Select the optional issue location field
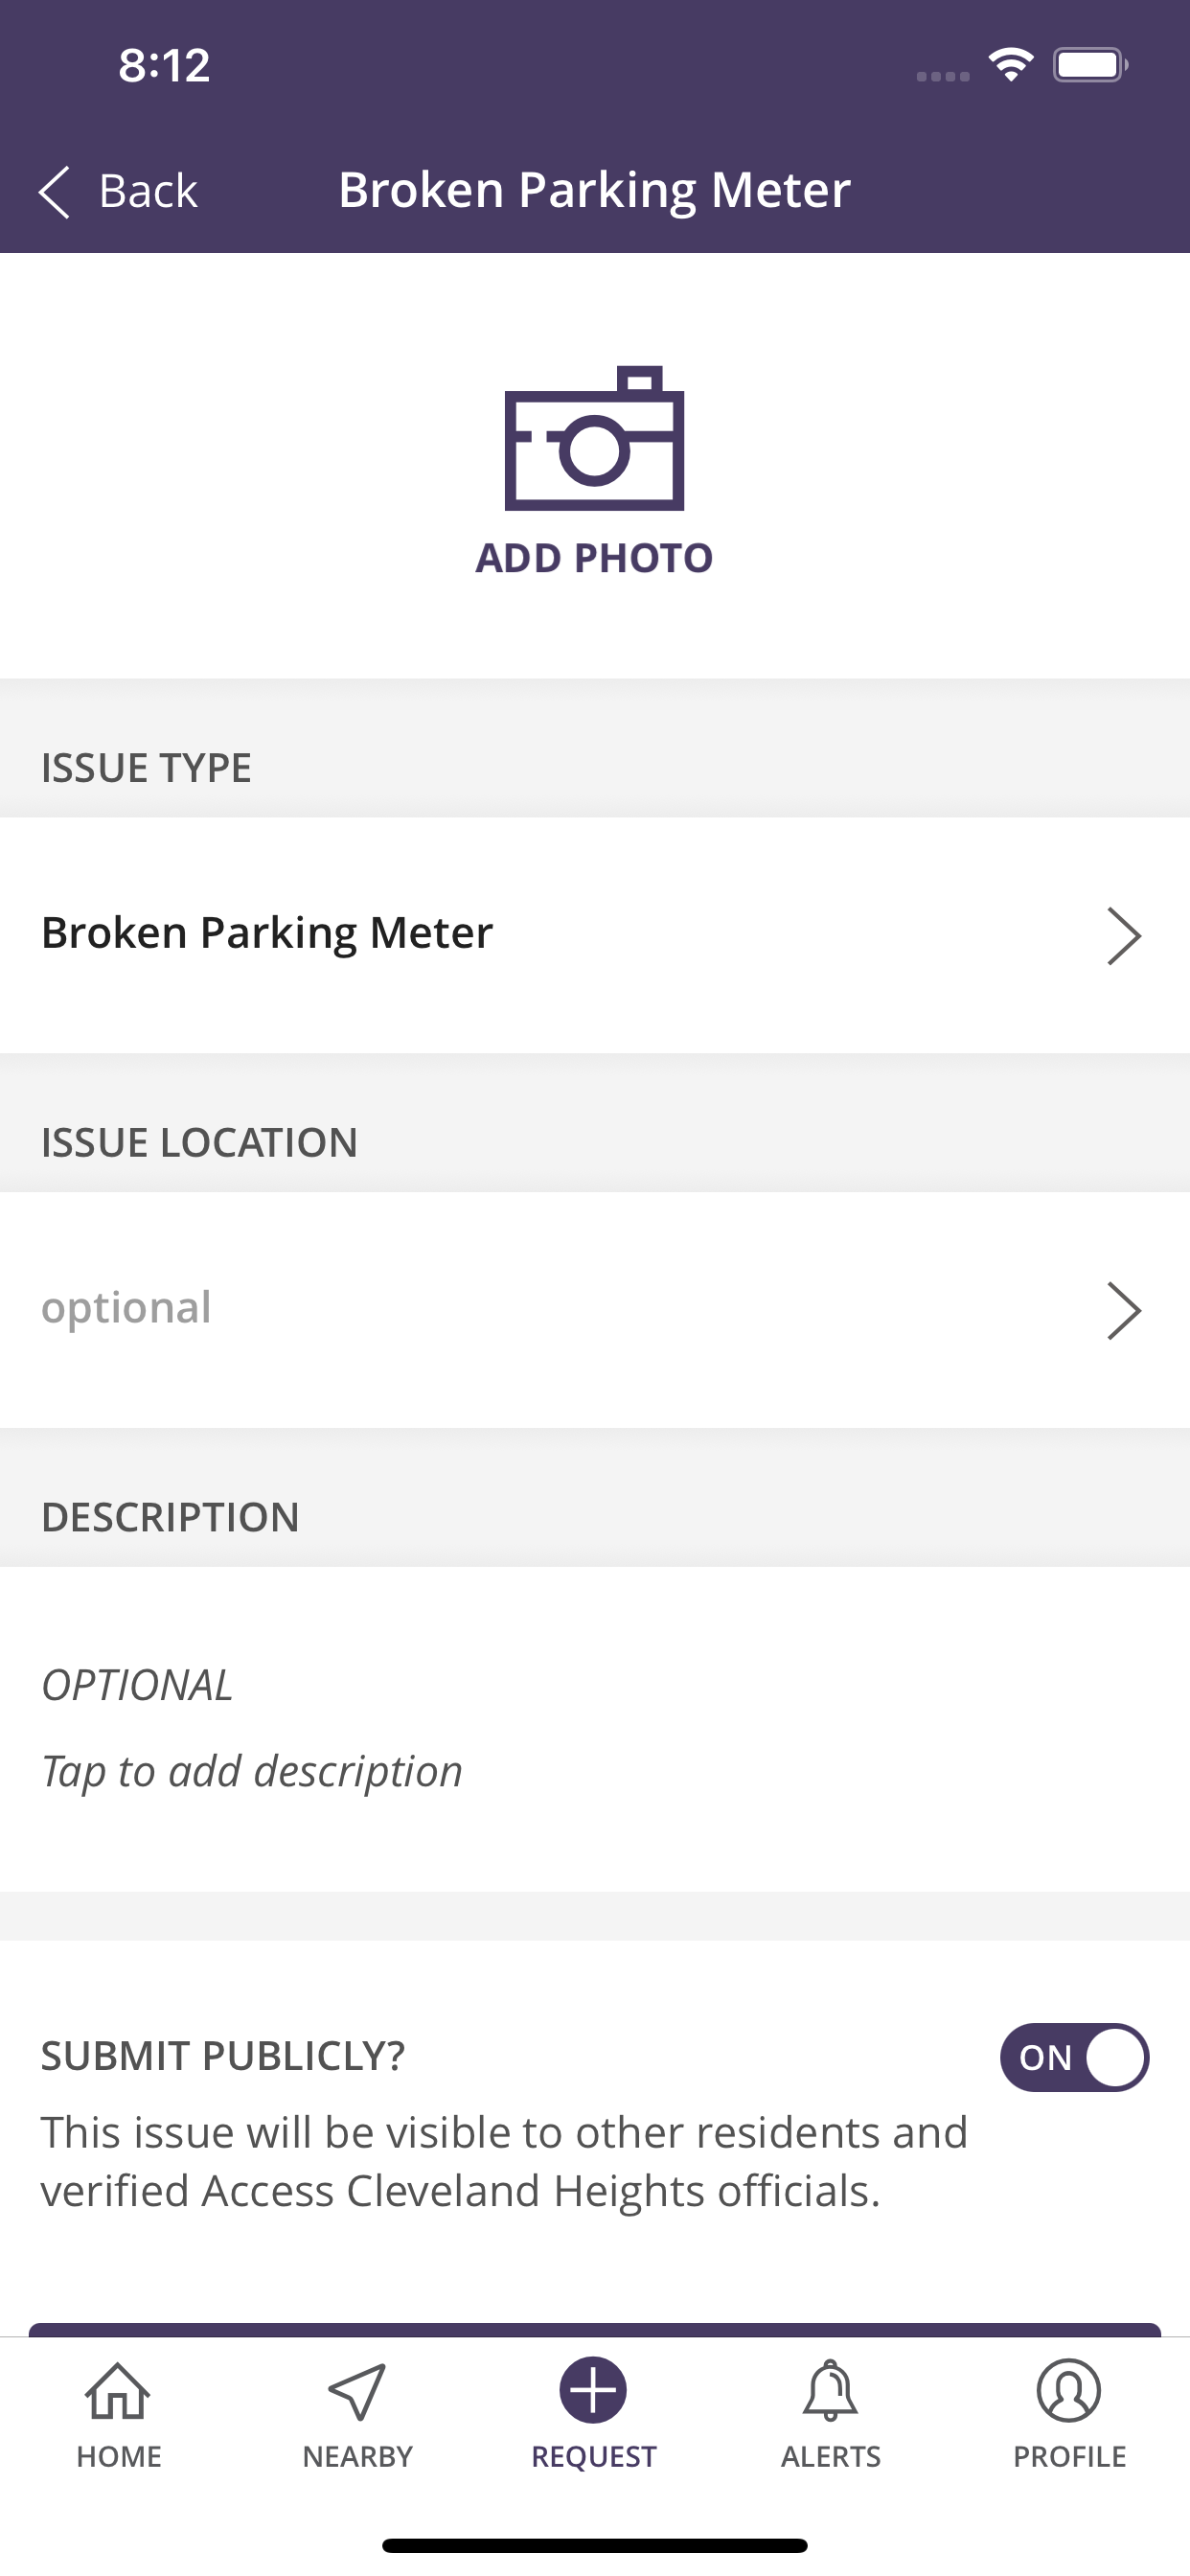This screenshot has height=2576, width=1190. pyautogui.click(x=595, y=1309)
